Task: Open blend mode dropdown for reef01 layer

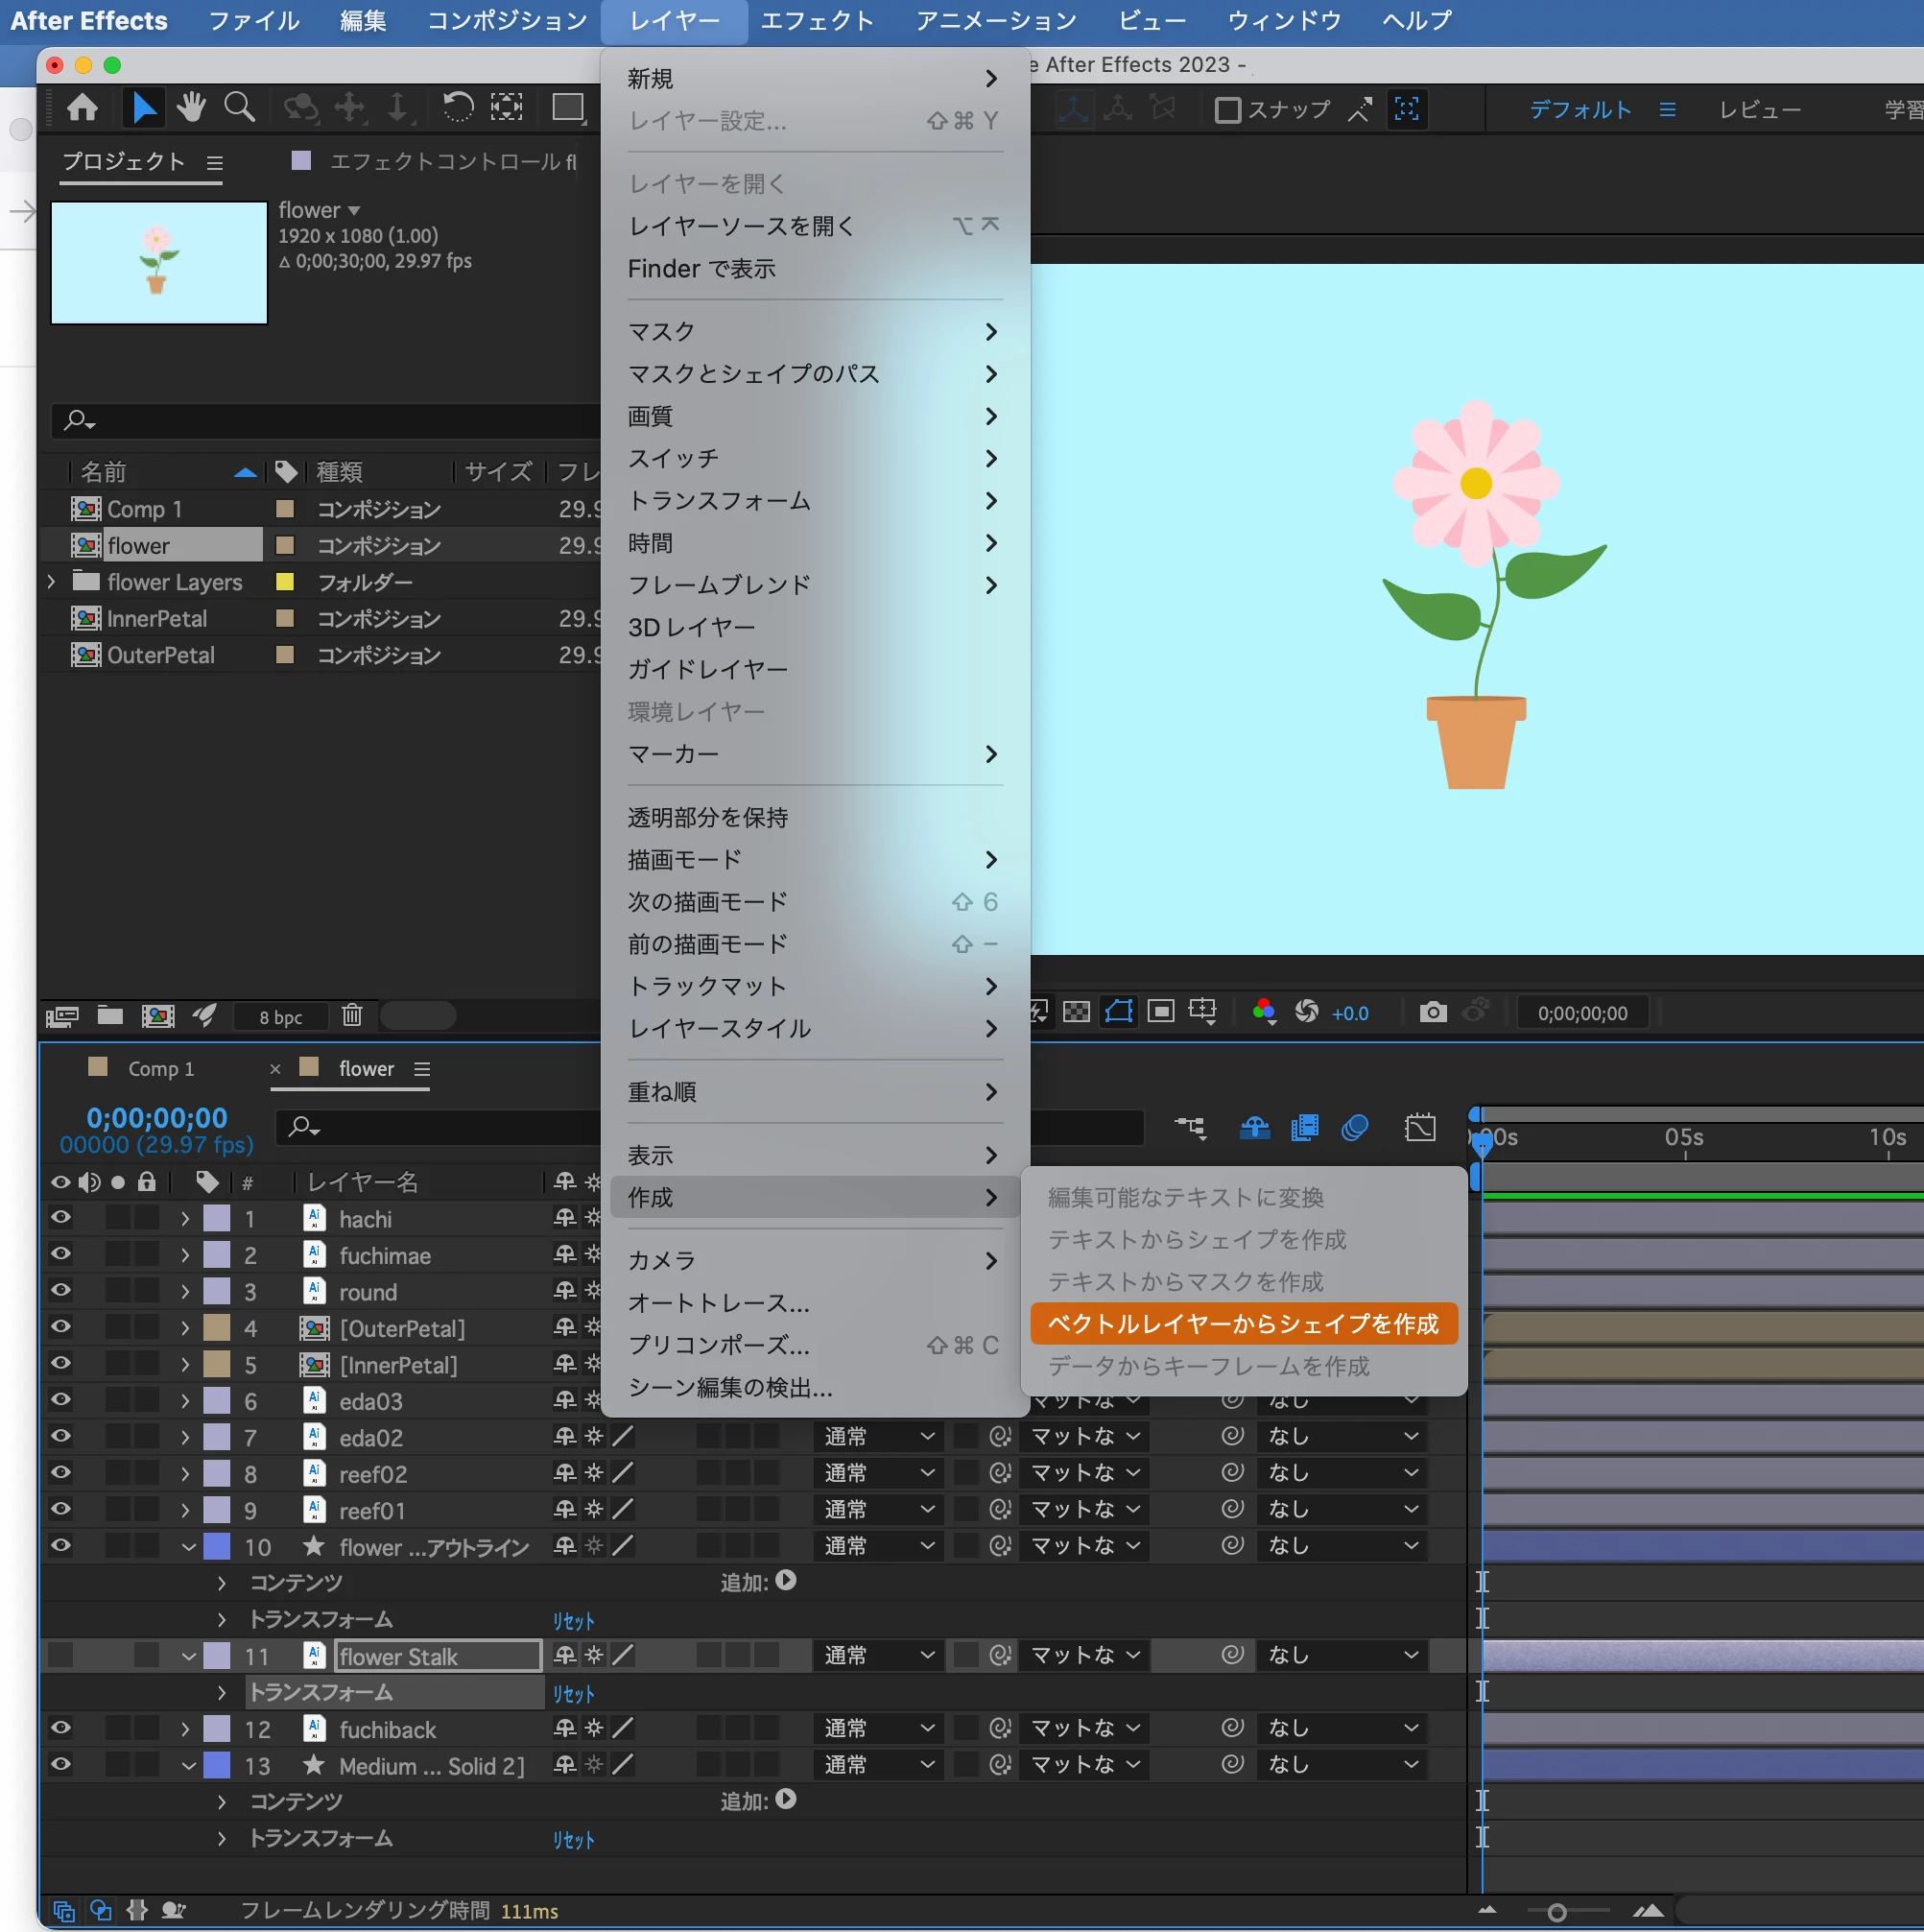Action: [x=879, y=1509]
